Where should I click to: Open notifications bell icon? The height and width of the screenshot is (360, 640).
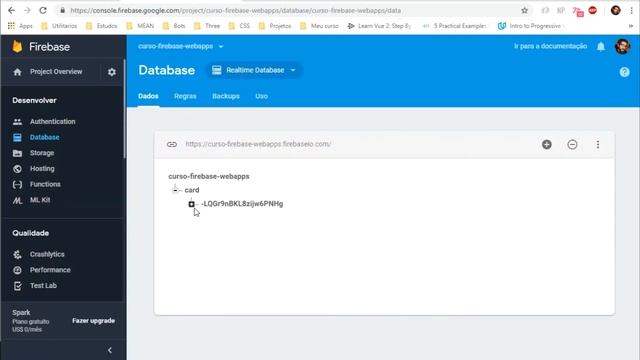point(601,47)
